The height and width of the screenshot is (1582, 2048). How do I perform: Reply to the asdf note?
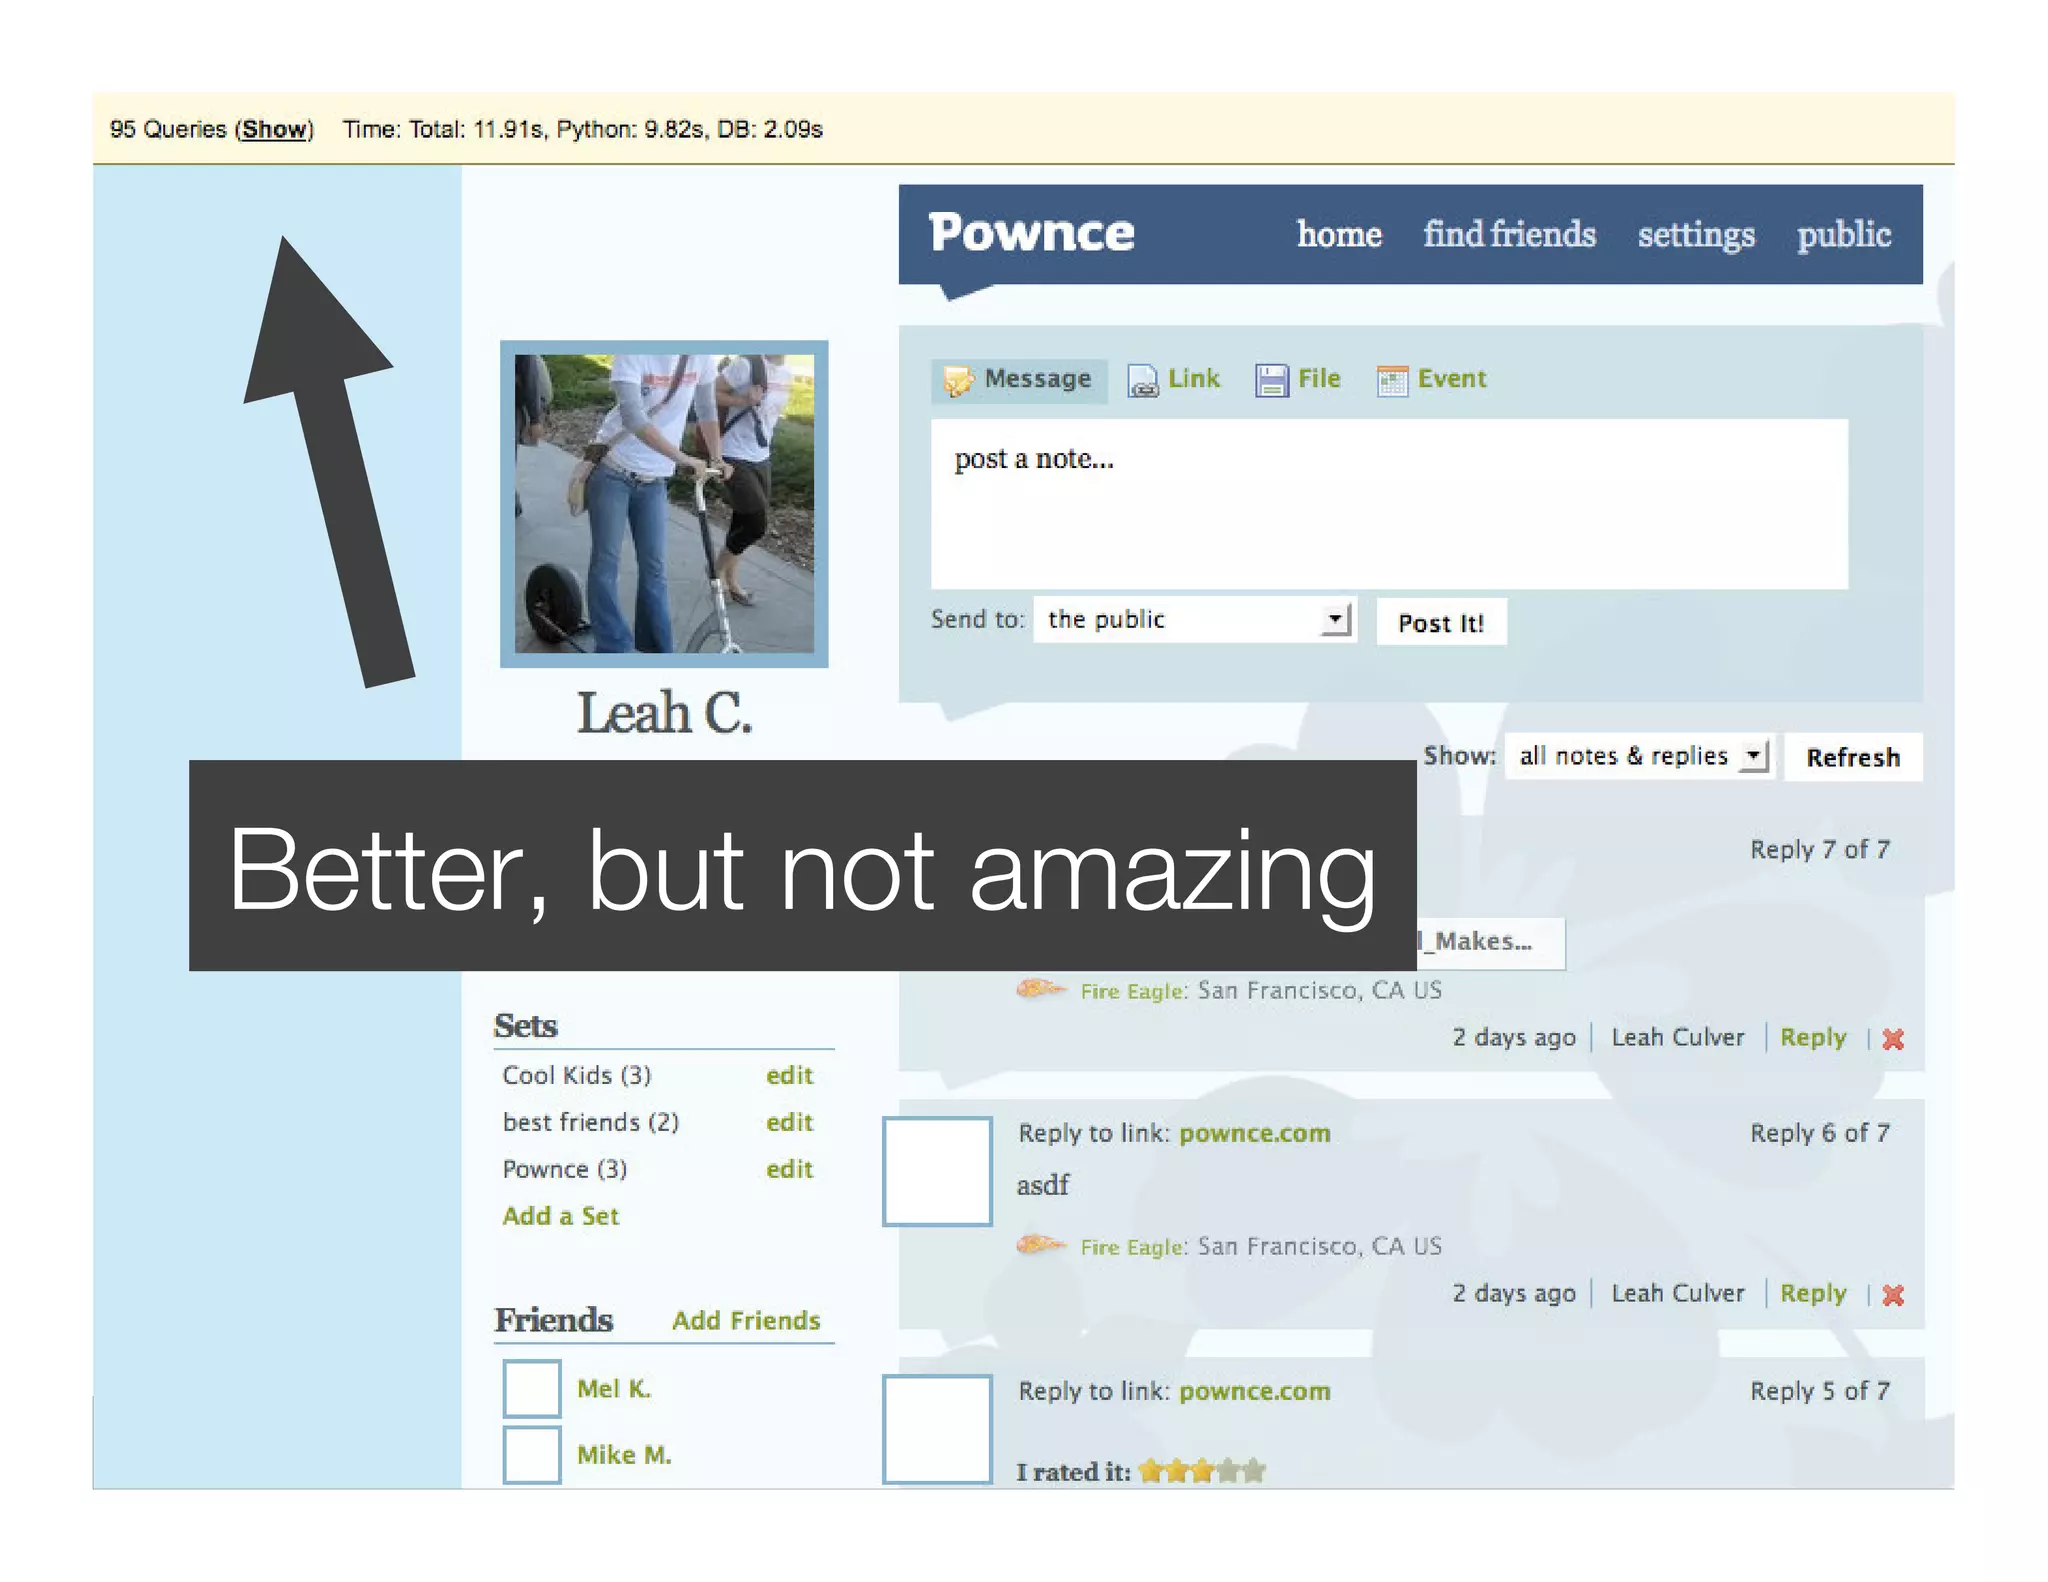pyautogui.click(x=1812, y=1293)
